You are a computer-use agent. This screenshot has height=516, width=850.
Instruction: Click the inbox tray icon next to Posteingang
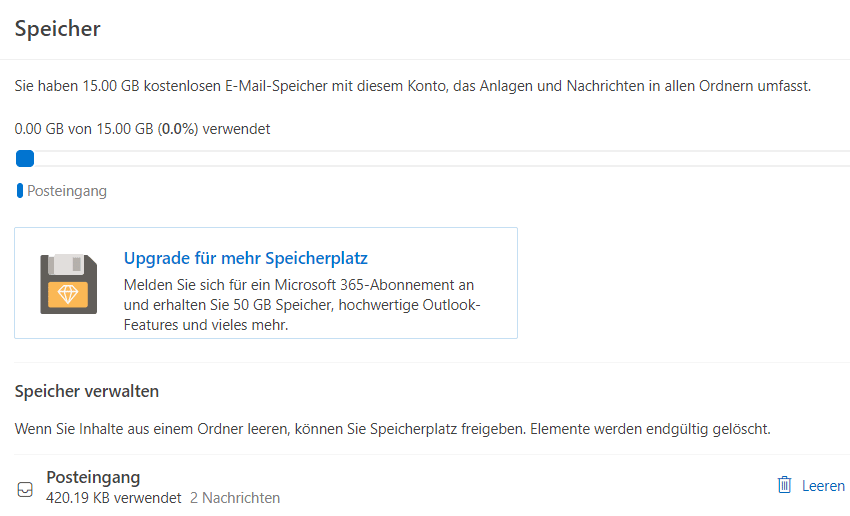(x=26, y=490)
